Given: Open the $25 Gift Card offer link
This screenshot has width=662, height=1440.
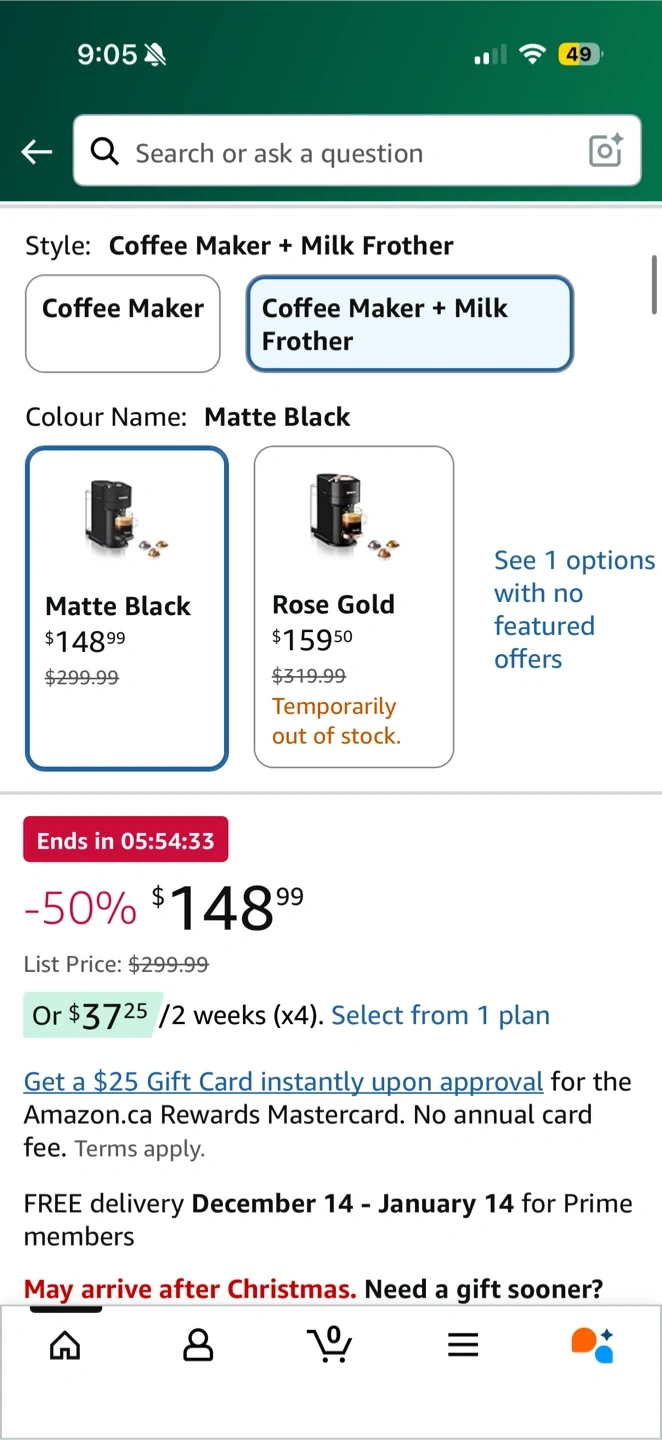Looking at the screenshot, I should 283,1082.
